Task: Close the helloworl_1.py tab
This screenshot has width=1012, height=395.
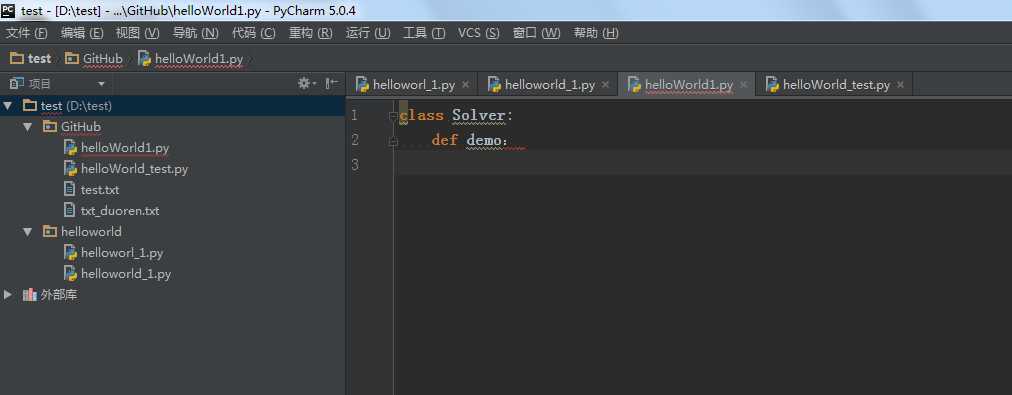Action: (x=465, y=85)
